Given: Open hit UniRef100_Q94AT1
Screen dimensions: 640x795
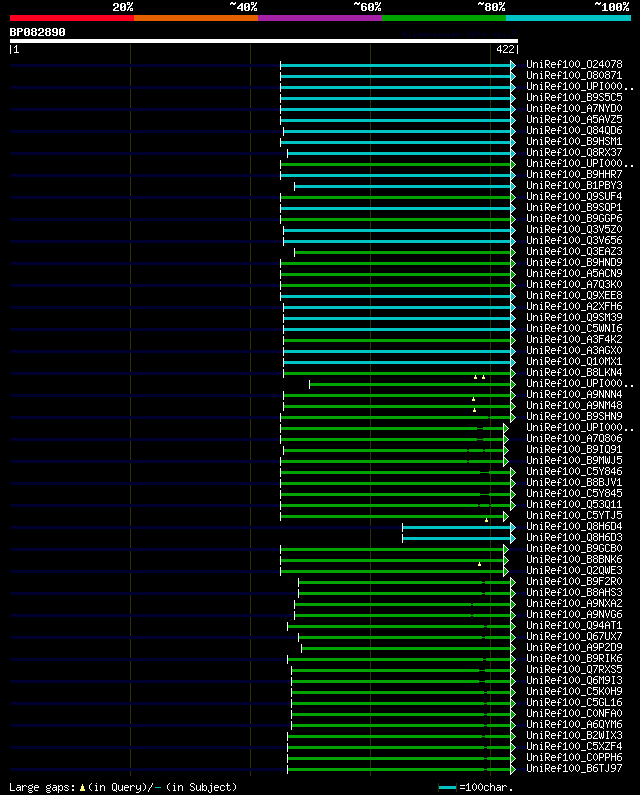Looking at the screenshot, I should [574, 626].
